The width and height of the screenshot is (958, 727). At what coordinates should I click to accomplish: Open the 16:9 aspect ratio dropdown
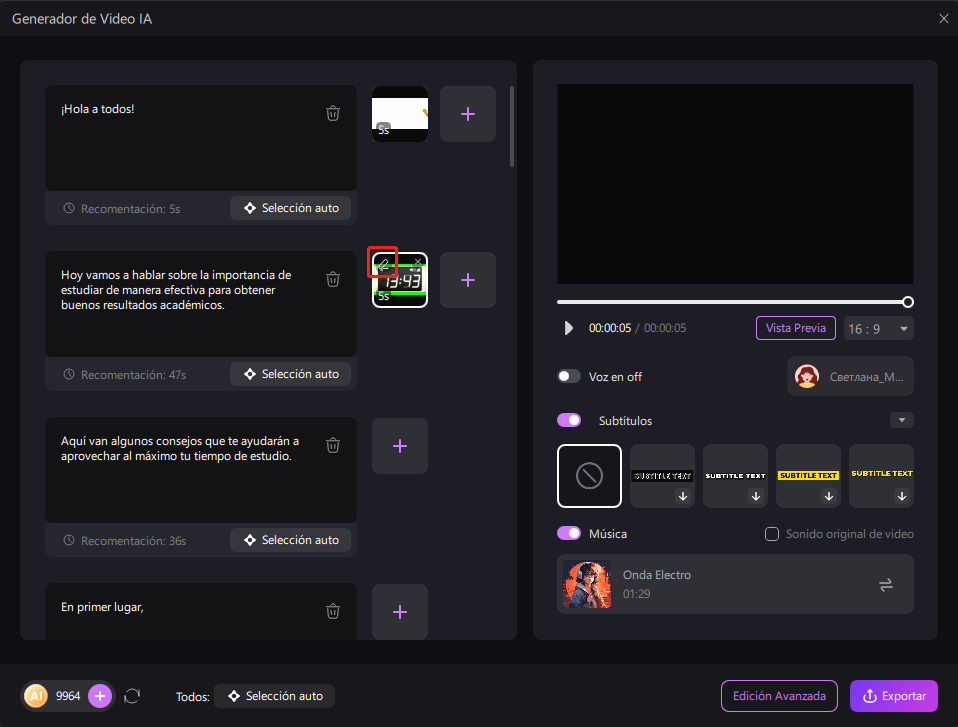tap(878, 328)
